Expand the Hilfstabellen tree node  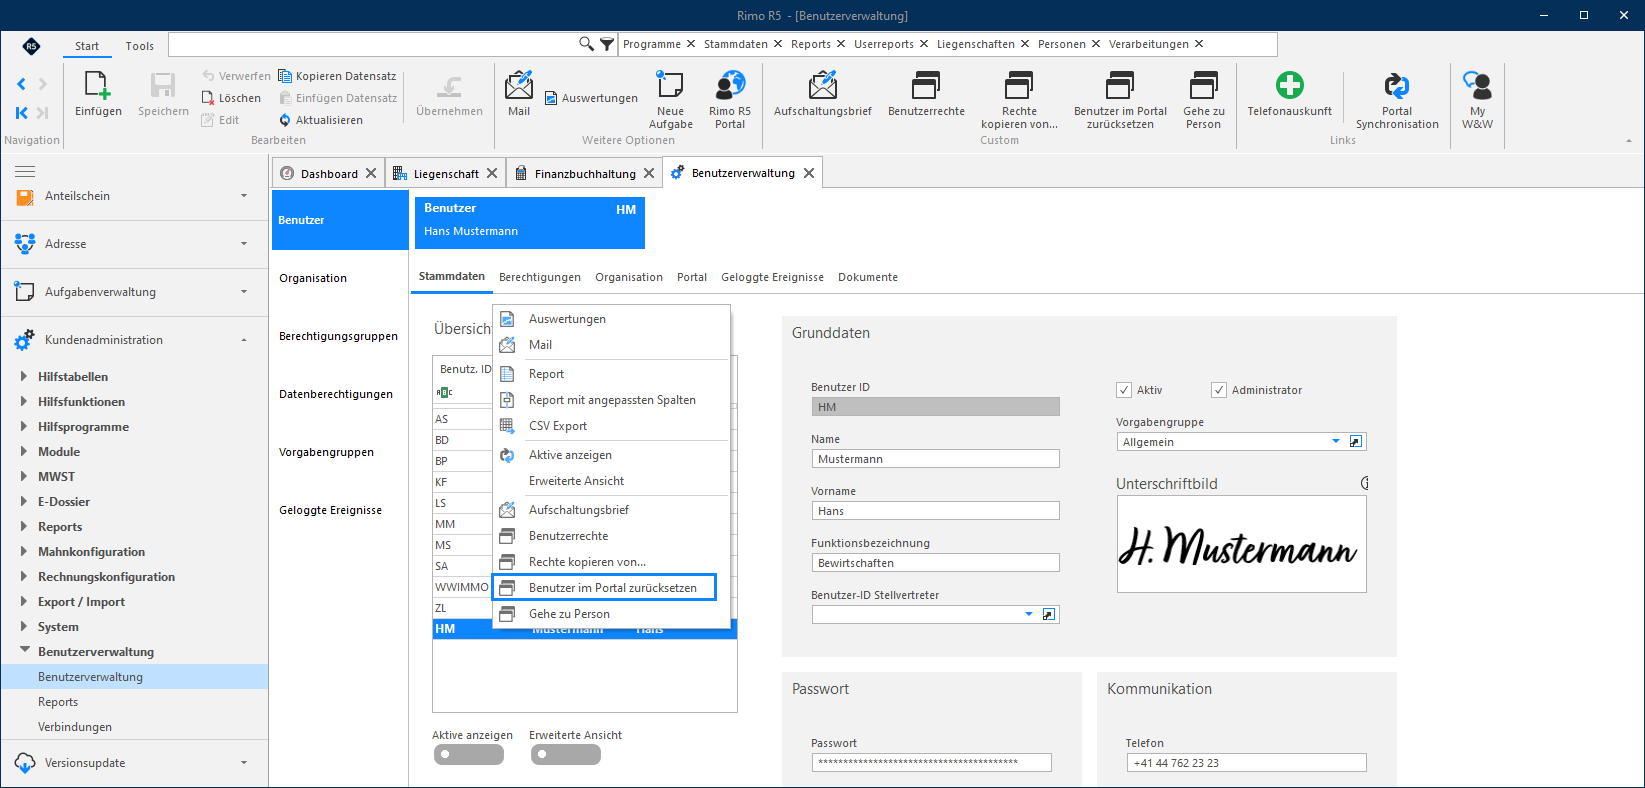pos(24,377)
